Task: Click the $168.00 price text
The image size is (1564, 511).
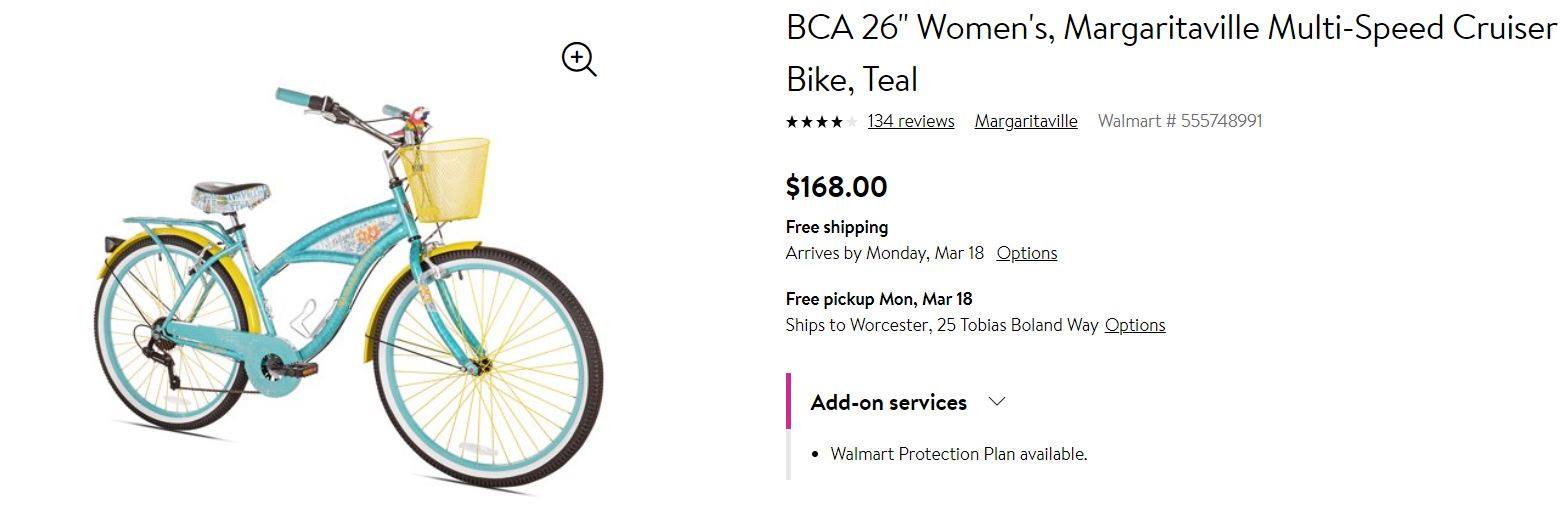Action: coord(837,187)
